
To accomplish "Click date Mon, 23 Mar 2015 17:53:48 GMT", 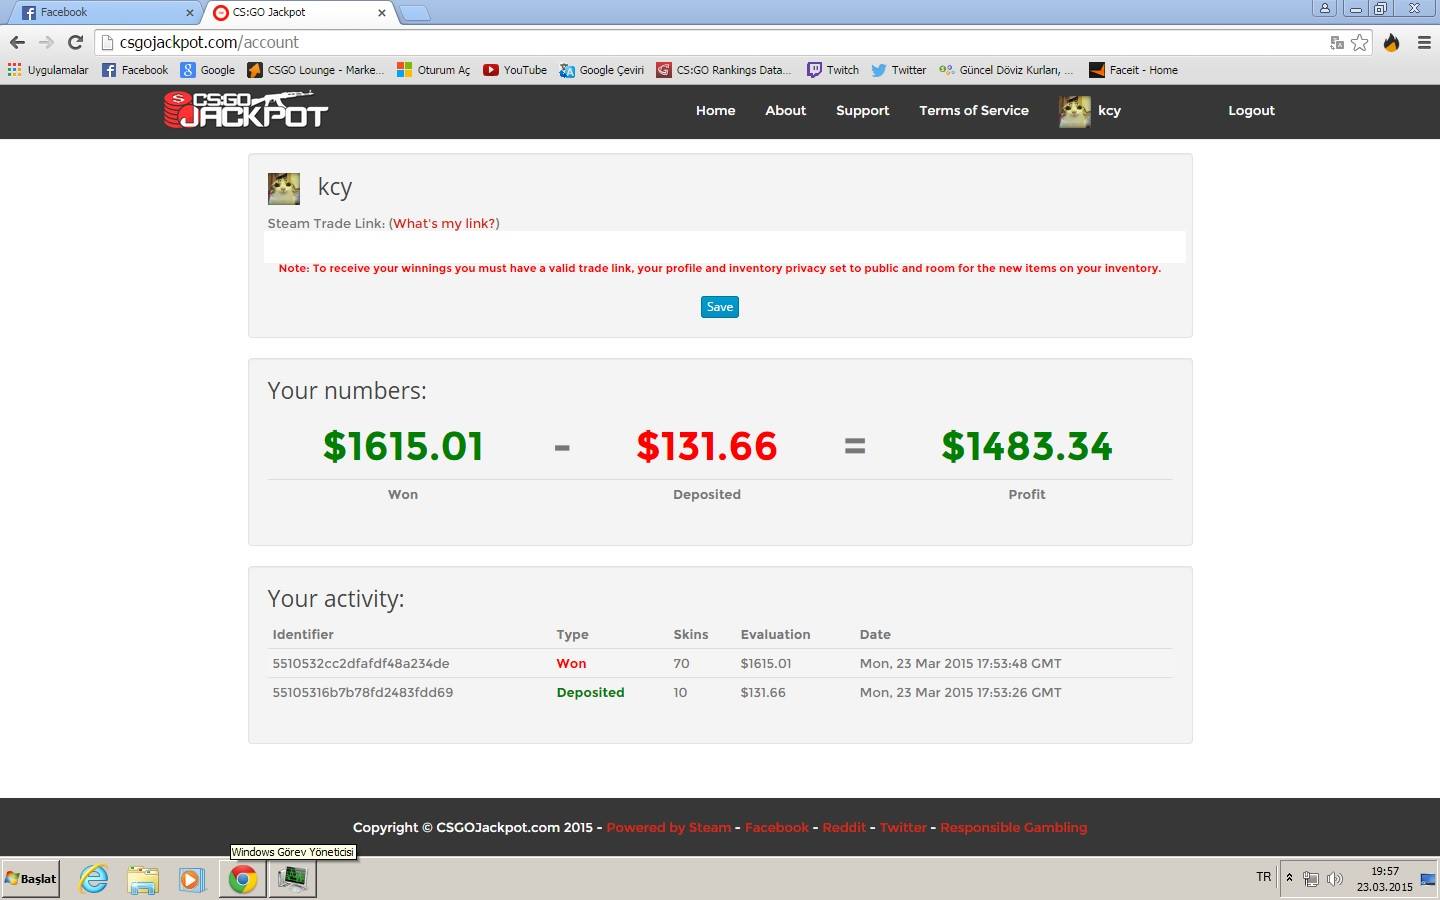I will (960, 663).
